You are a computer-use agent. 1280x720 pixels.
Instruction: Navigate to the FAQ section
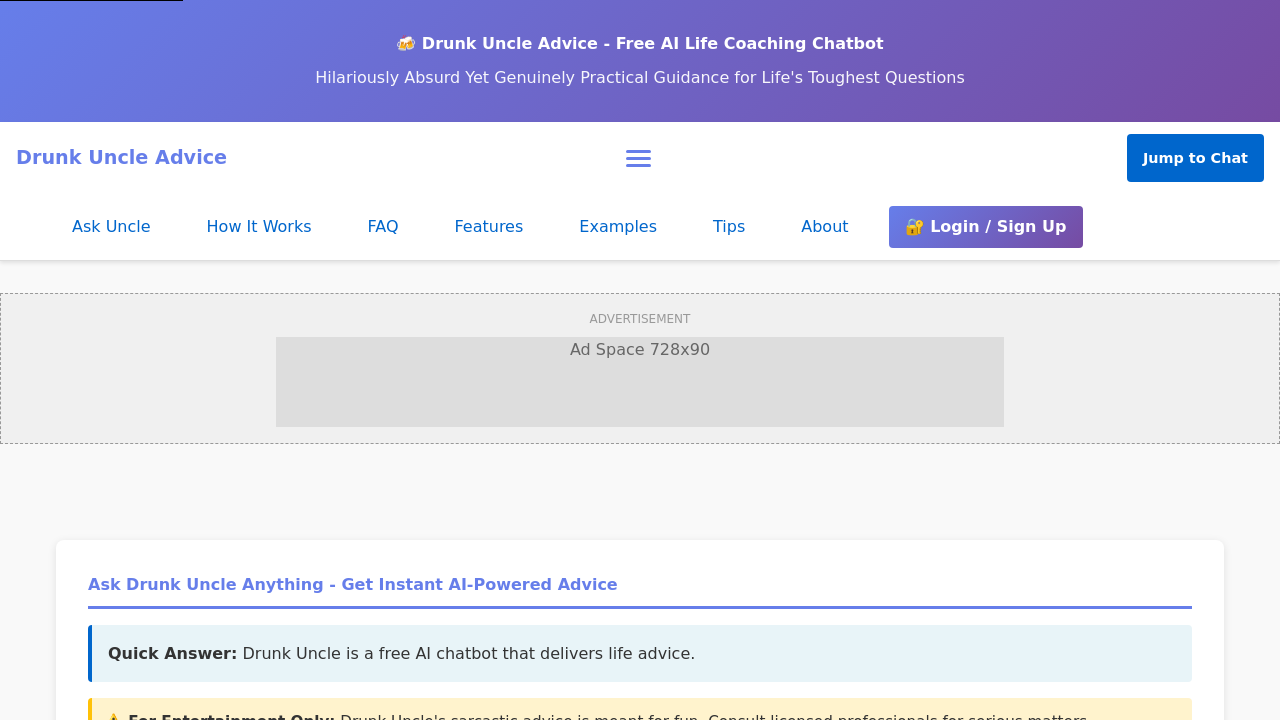pyautogui.click(x=383, y=227)
